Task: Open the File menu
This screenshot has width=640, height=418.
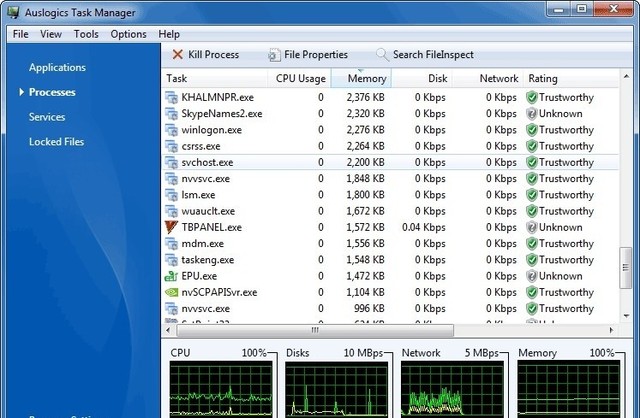Action: point(20,34)
